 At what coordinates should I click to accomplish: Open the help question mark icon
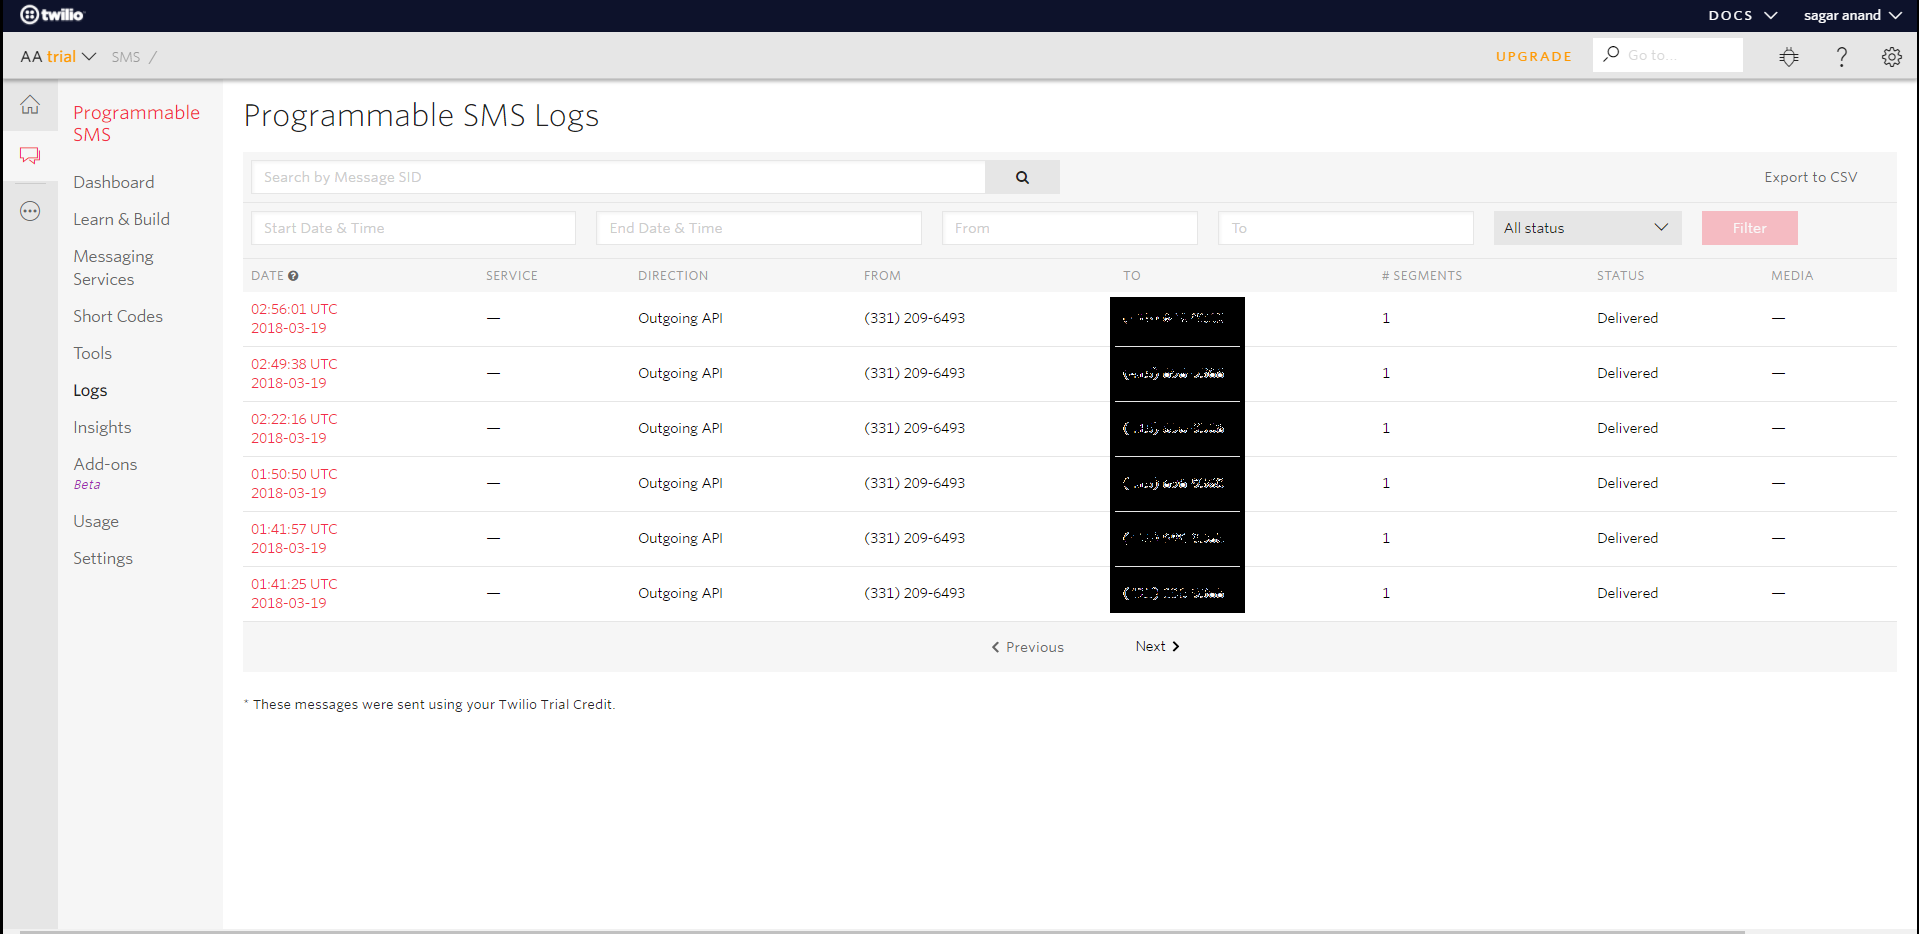pyautogui.click(x=1841, y=57)
